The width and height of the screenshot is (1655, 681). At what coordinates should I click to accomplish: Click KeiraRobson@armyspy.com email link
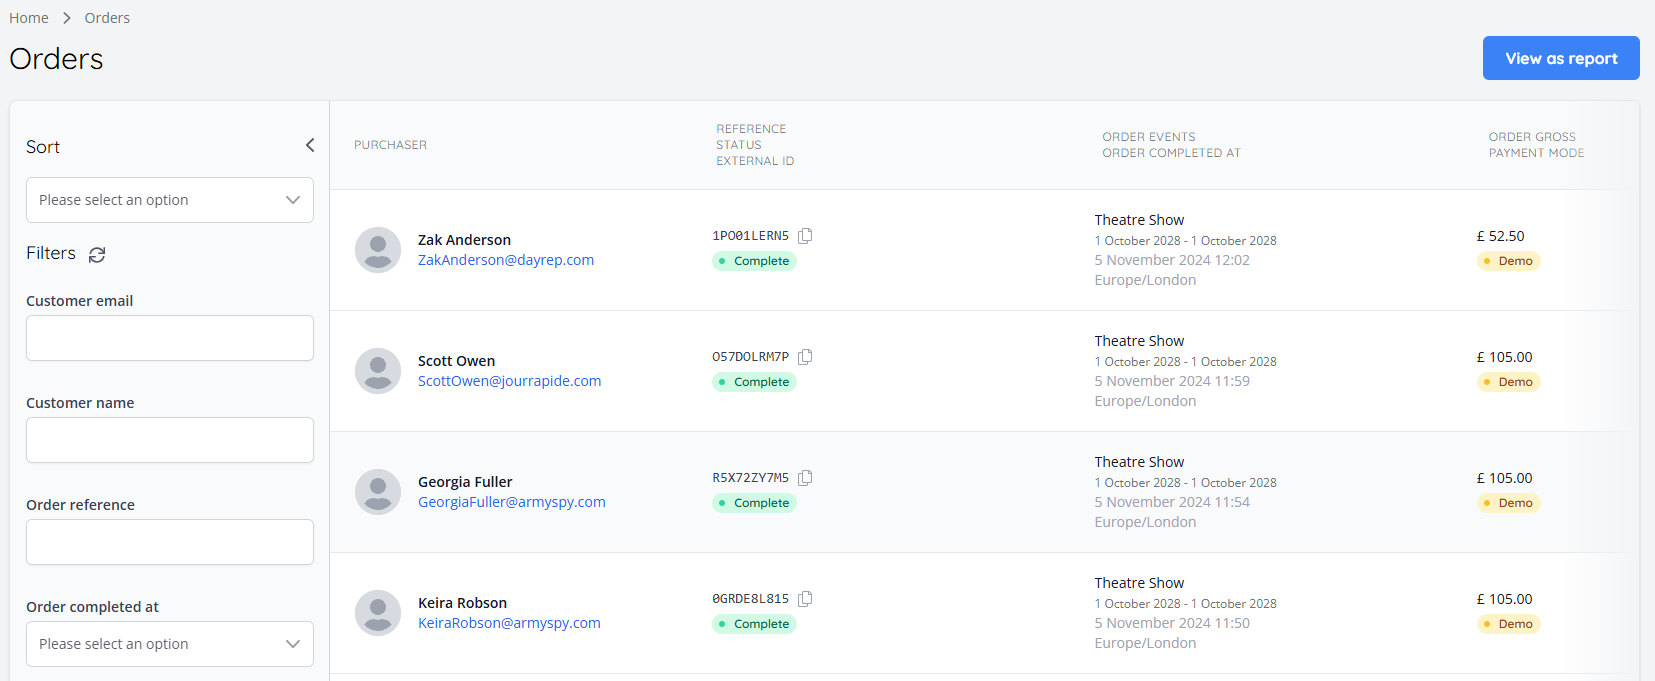coord(509,623)
